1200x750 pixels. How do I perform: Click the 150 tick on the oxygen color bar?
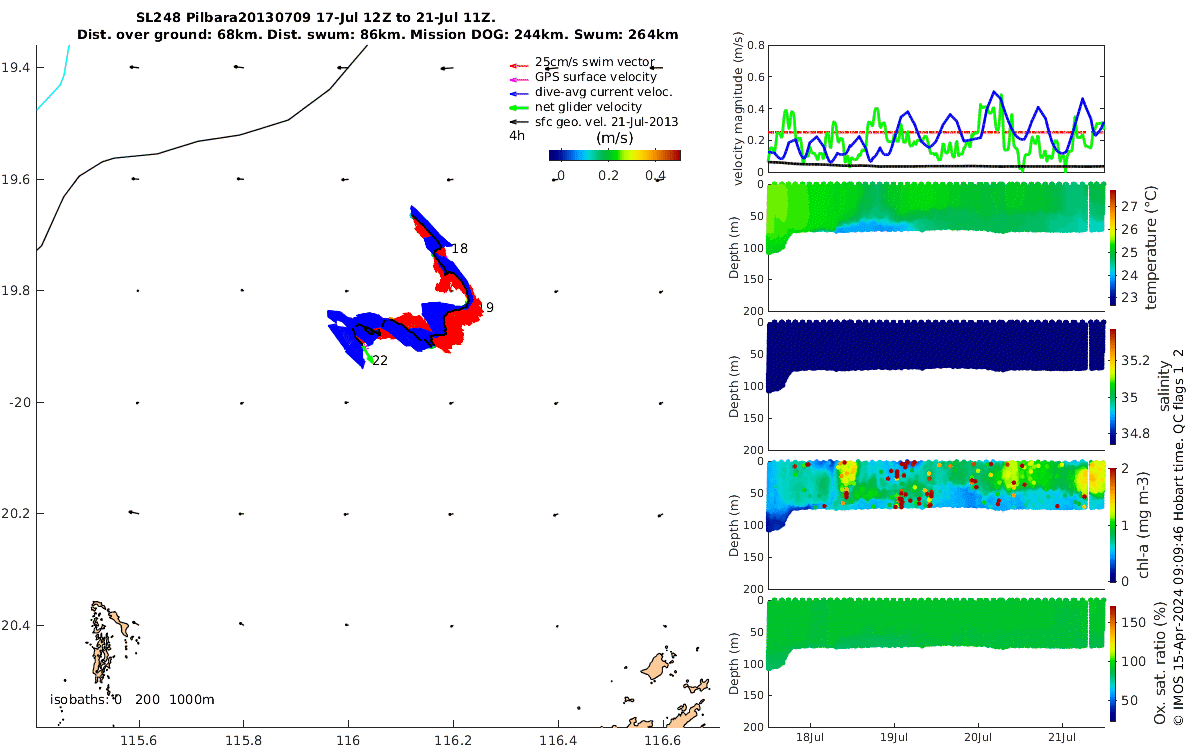[1134, 623]
